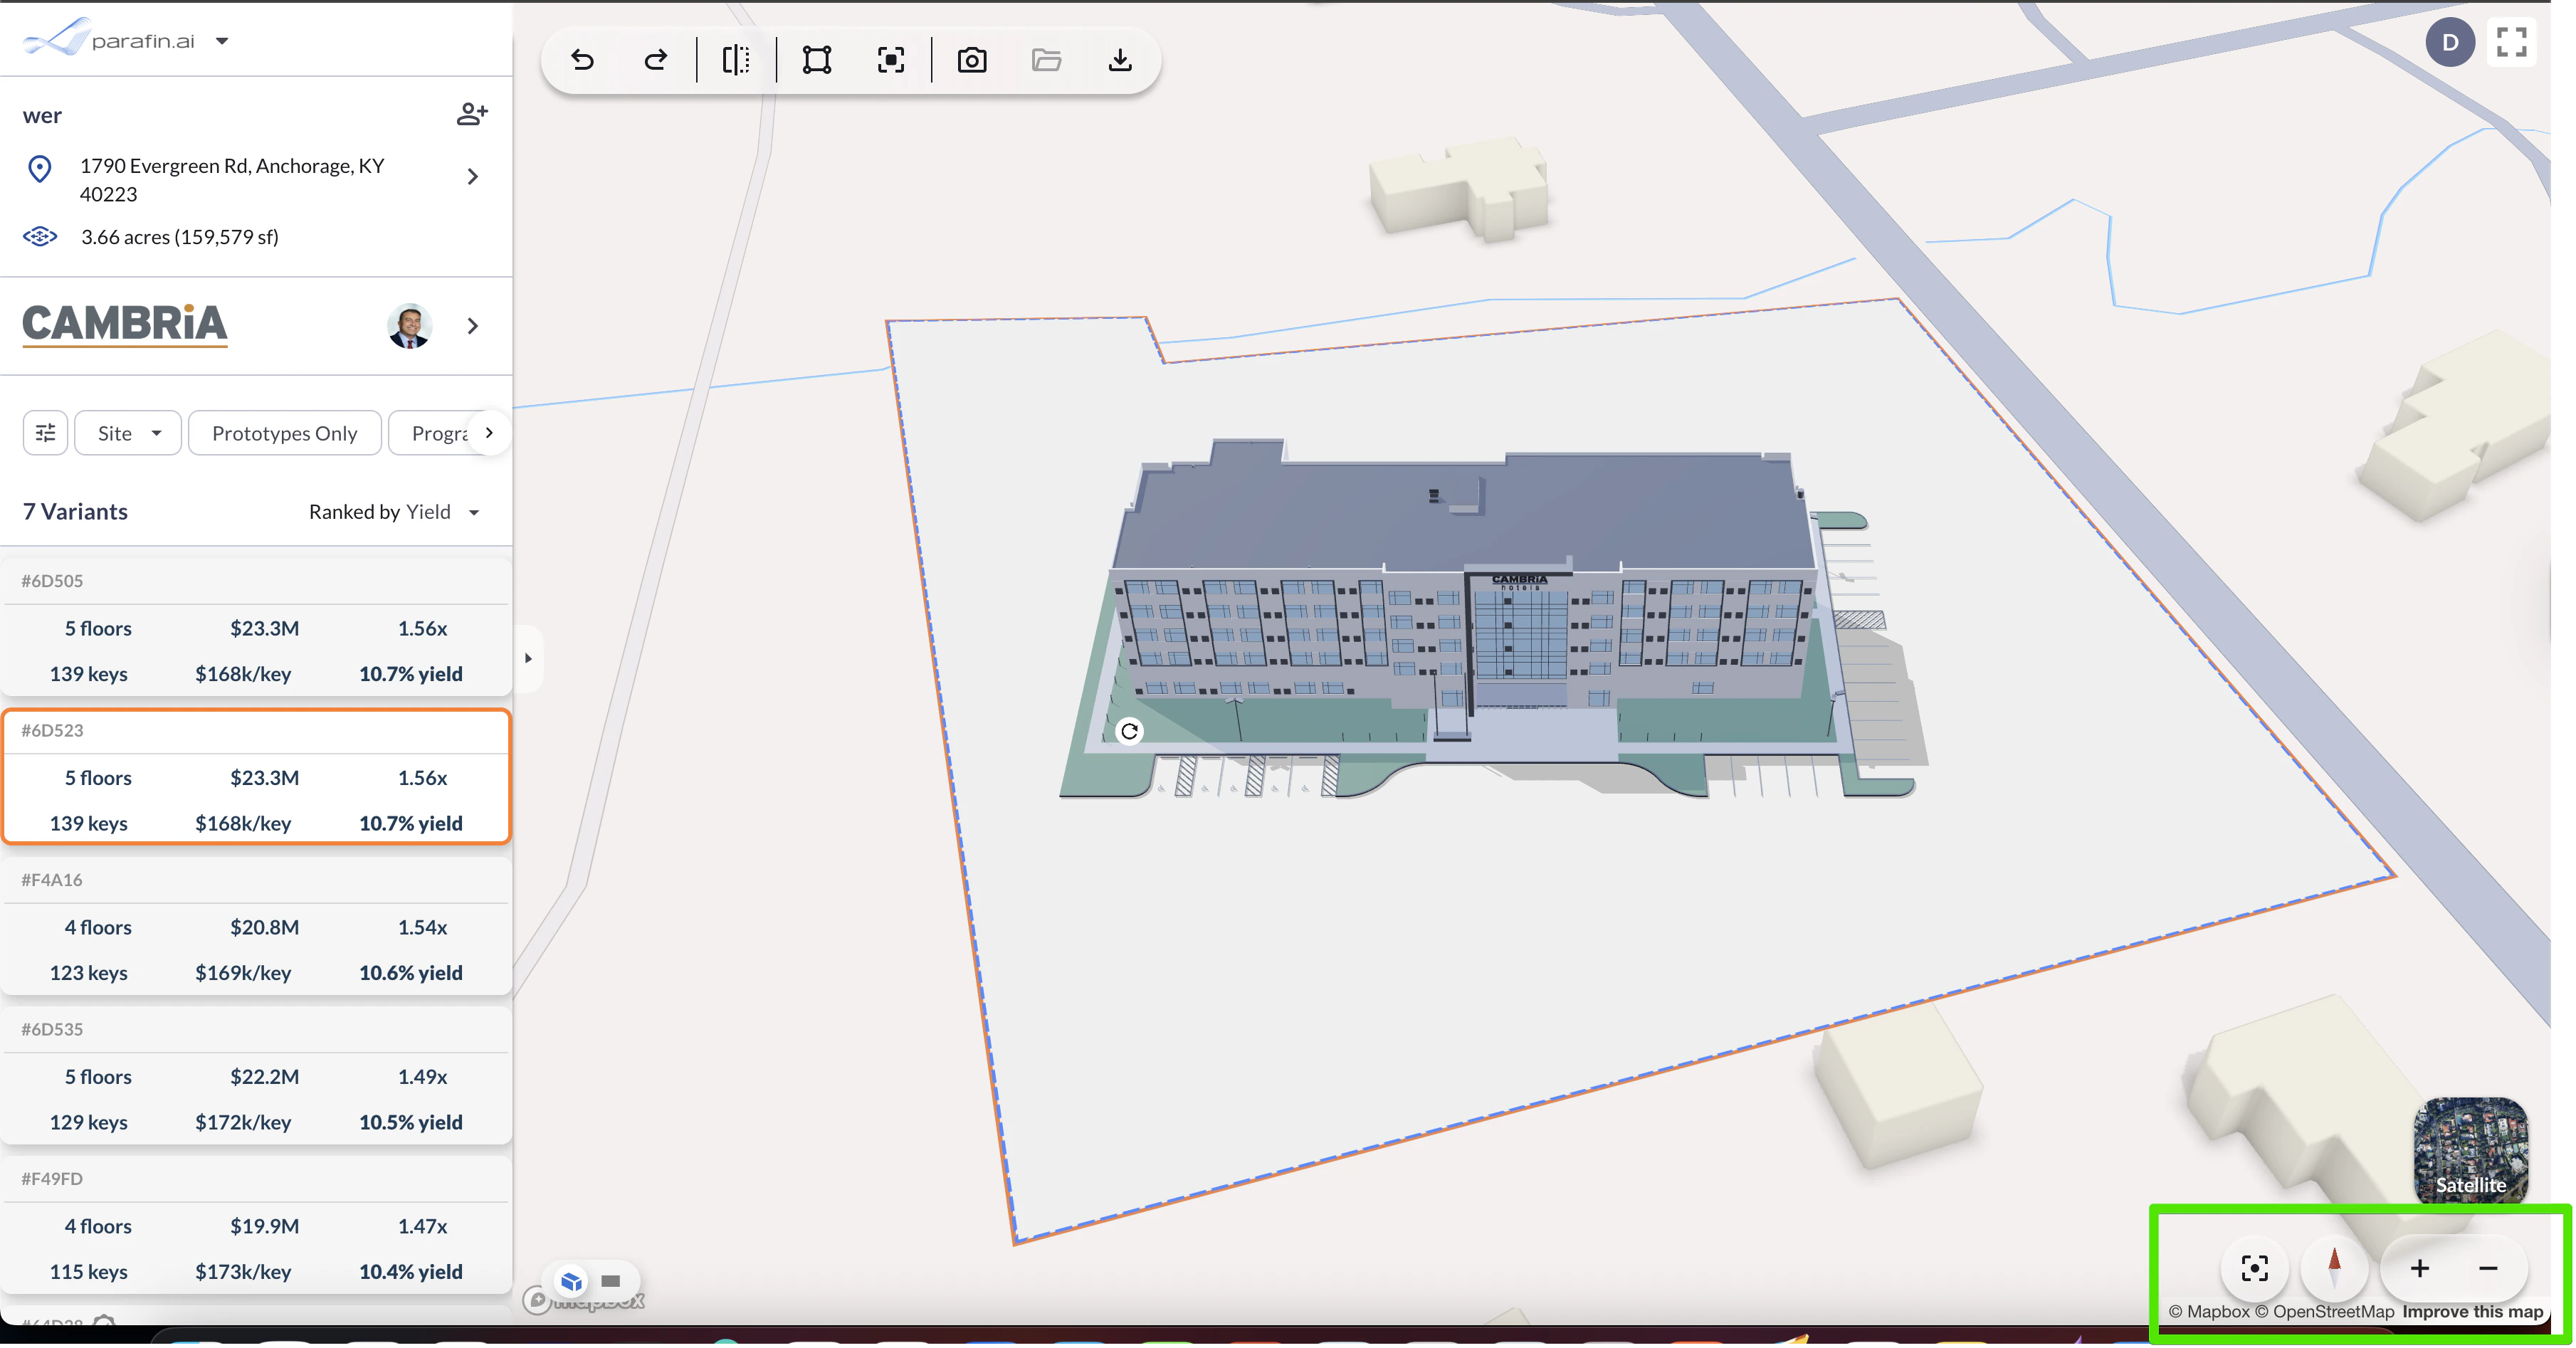Click the add collaborator person icon

pos(472,114)
